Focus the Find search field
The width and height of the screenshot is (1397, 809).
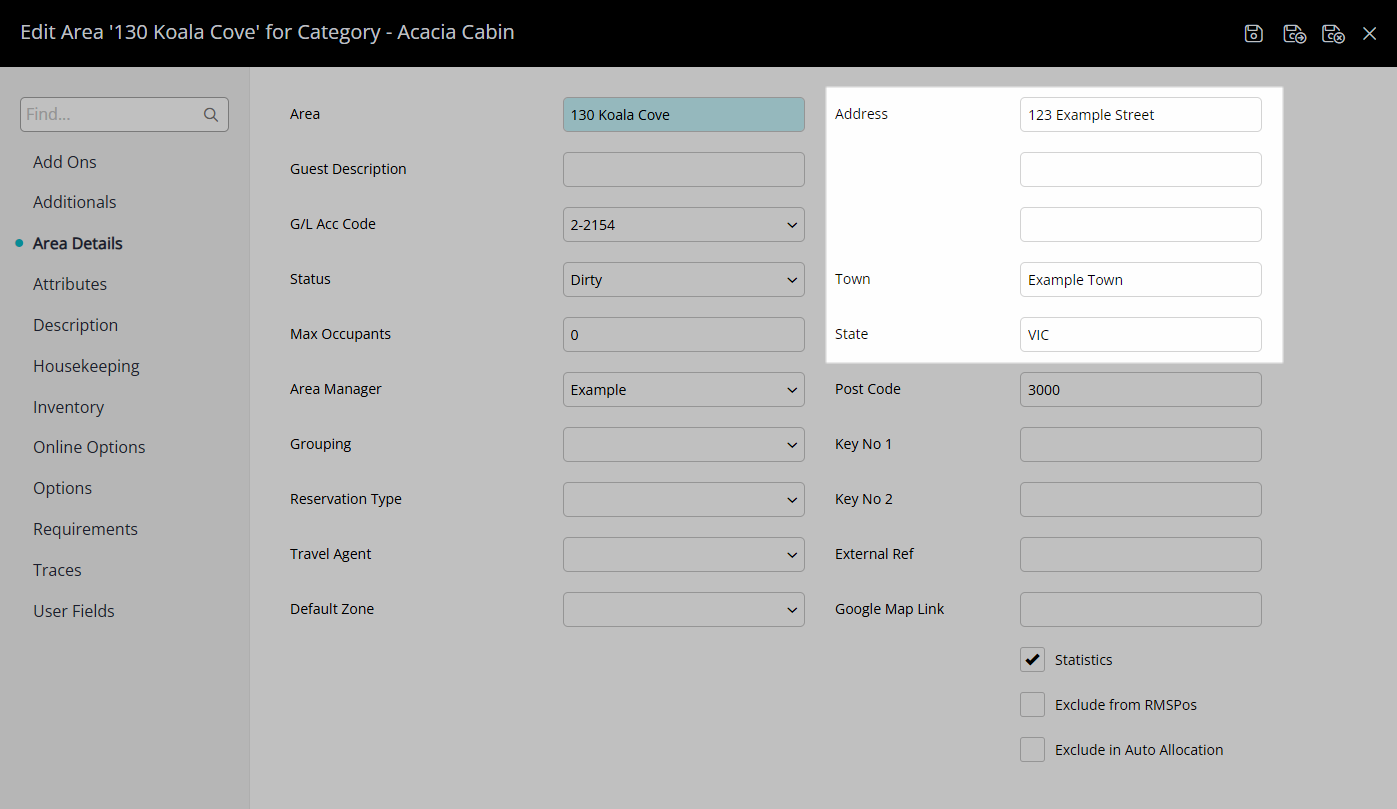[124, 115]
